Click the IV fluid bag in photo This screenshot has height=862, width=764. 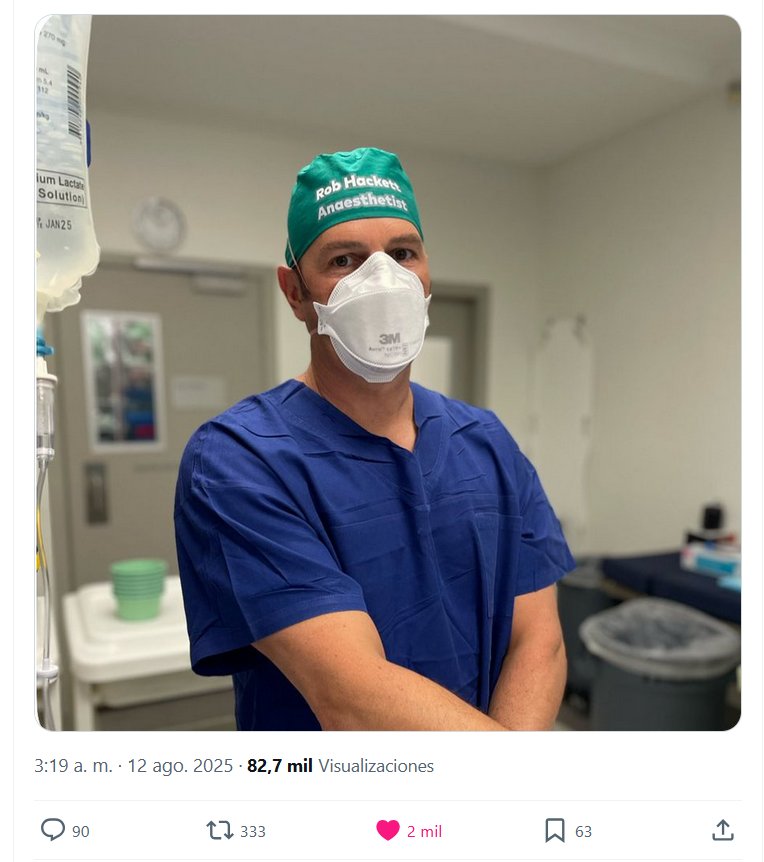(x=65, y=160)
